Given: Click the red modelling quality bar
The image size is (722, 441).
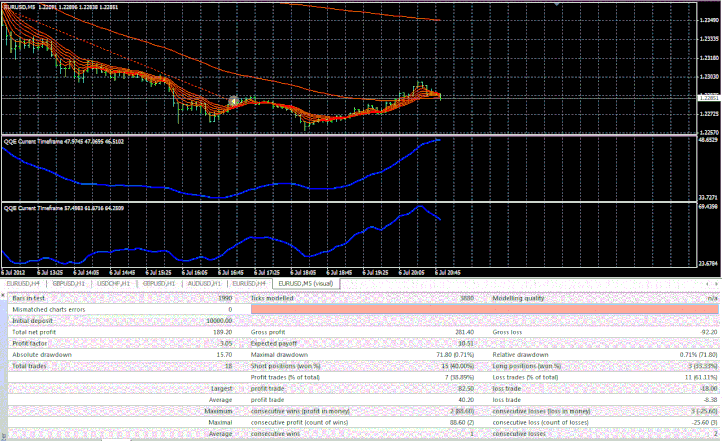Looking at the screenshot, I should [x=484, y=309].
